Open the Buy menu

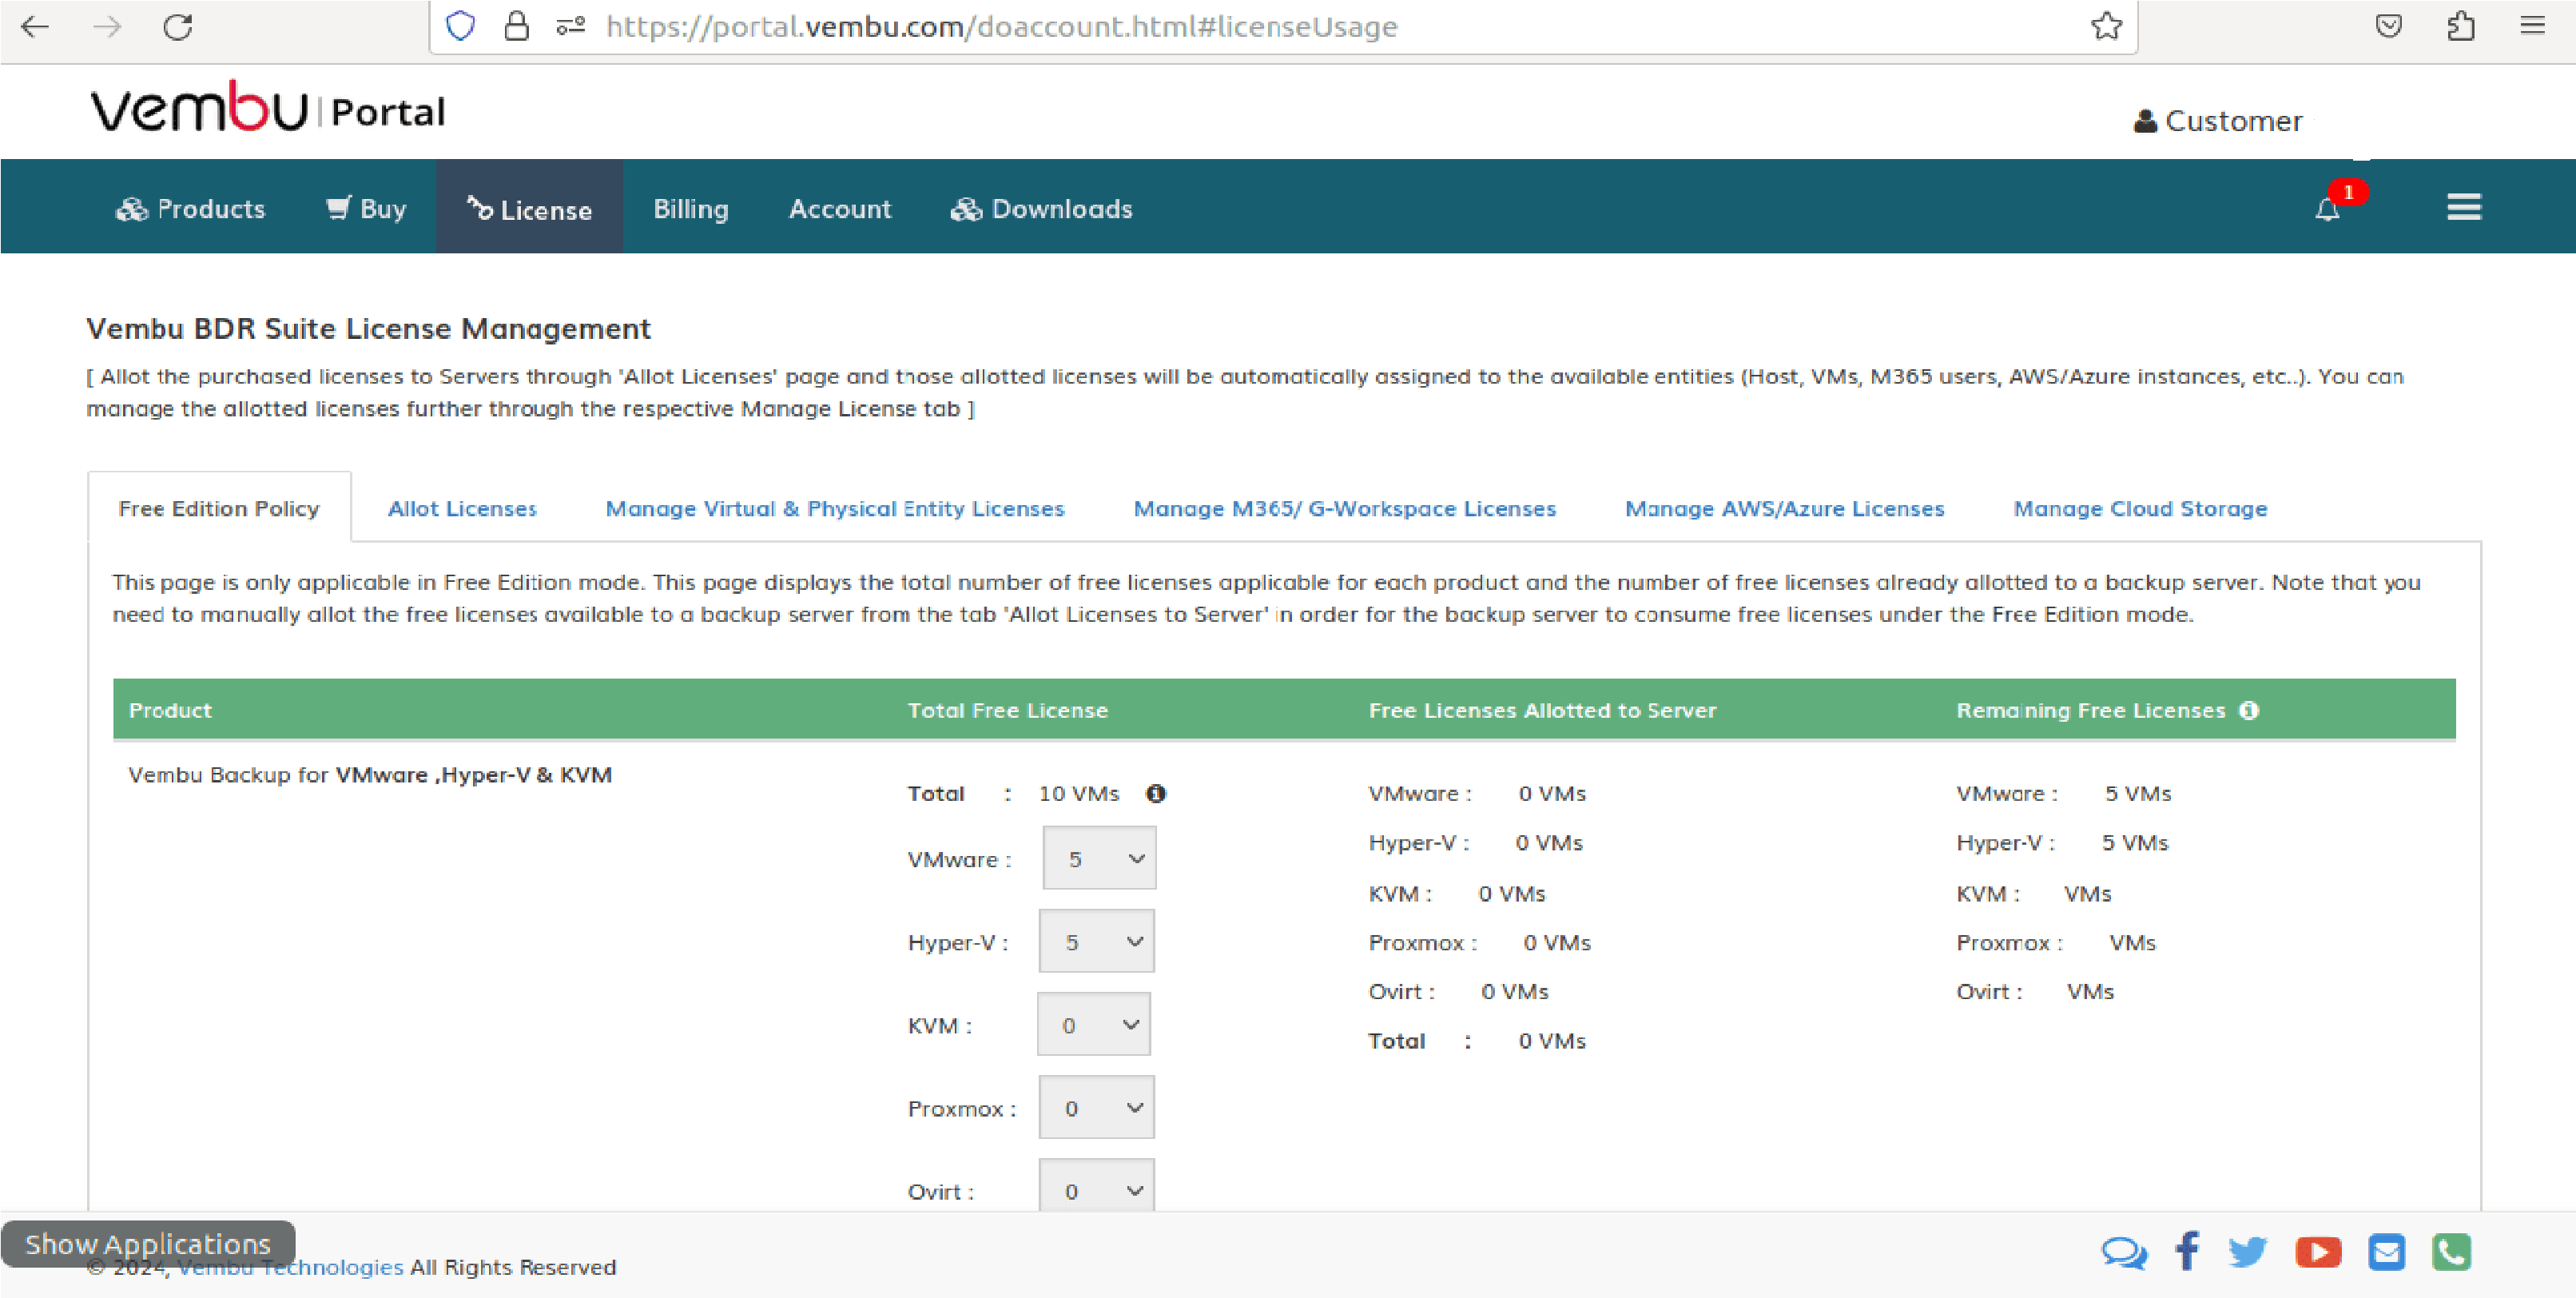tap(366, 209)
